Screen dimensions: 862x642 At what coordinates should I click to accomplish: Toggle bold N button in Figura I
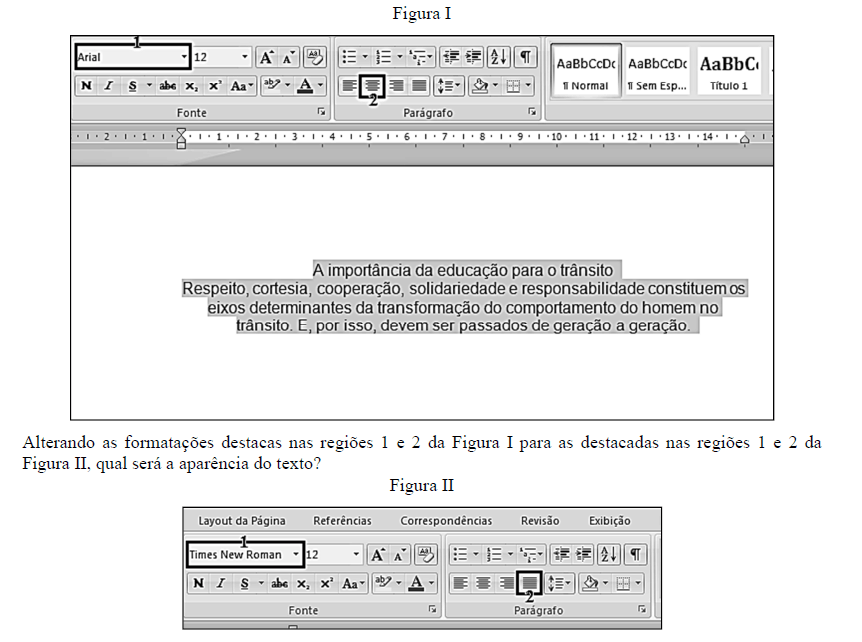[86, 86]
